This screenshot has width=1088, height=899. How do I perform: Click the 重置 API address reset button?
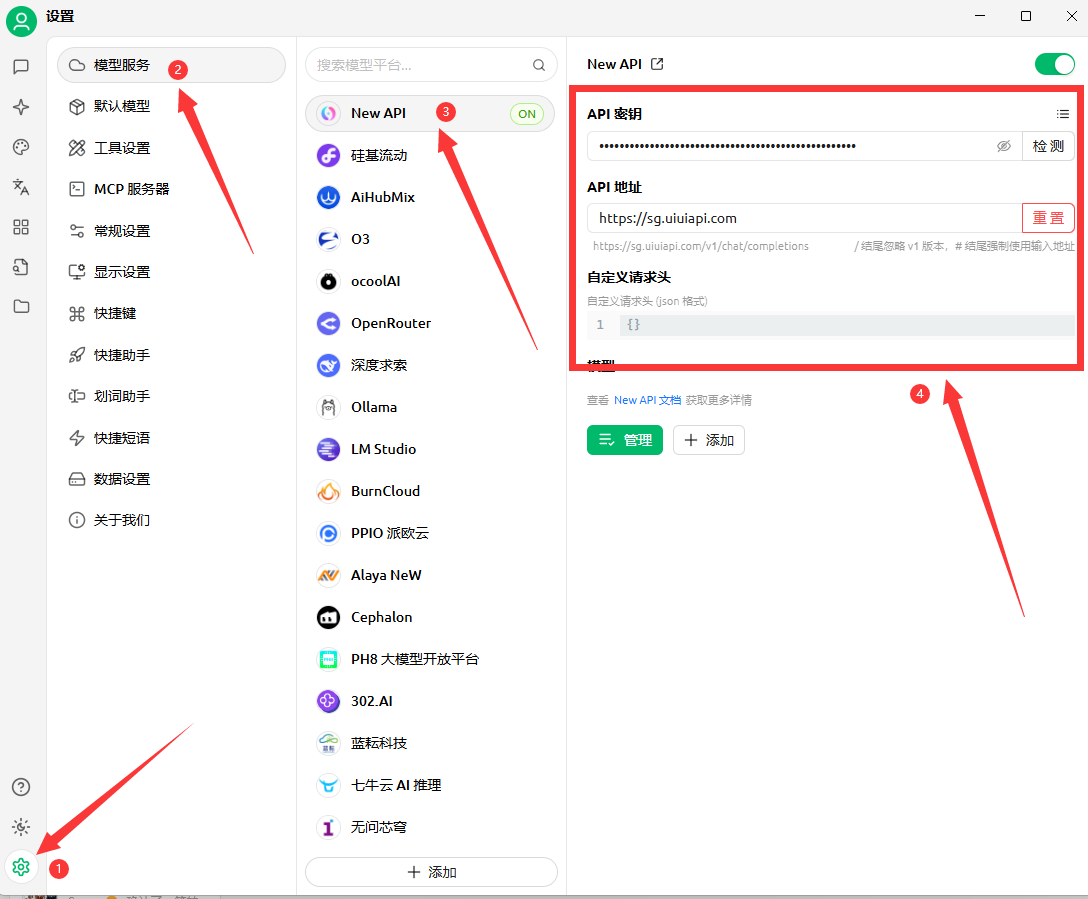(1048, 219)
